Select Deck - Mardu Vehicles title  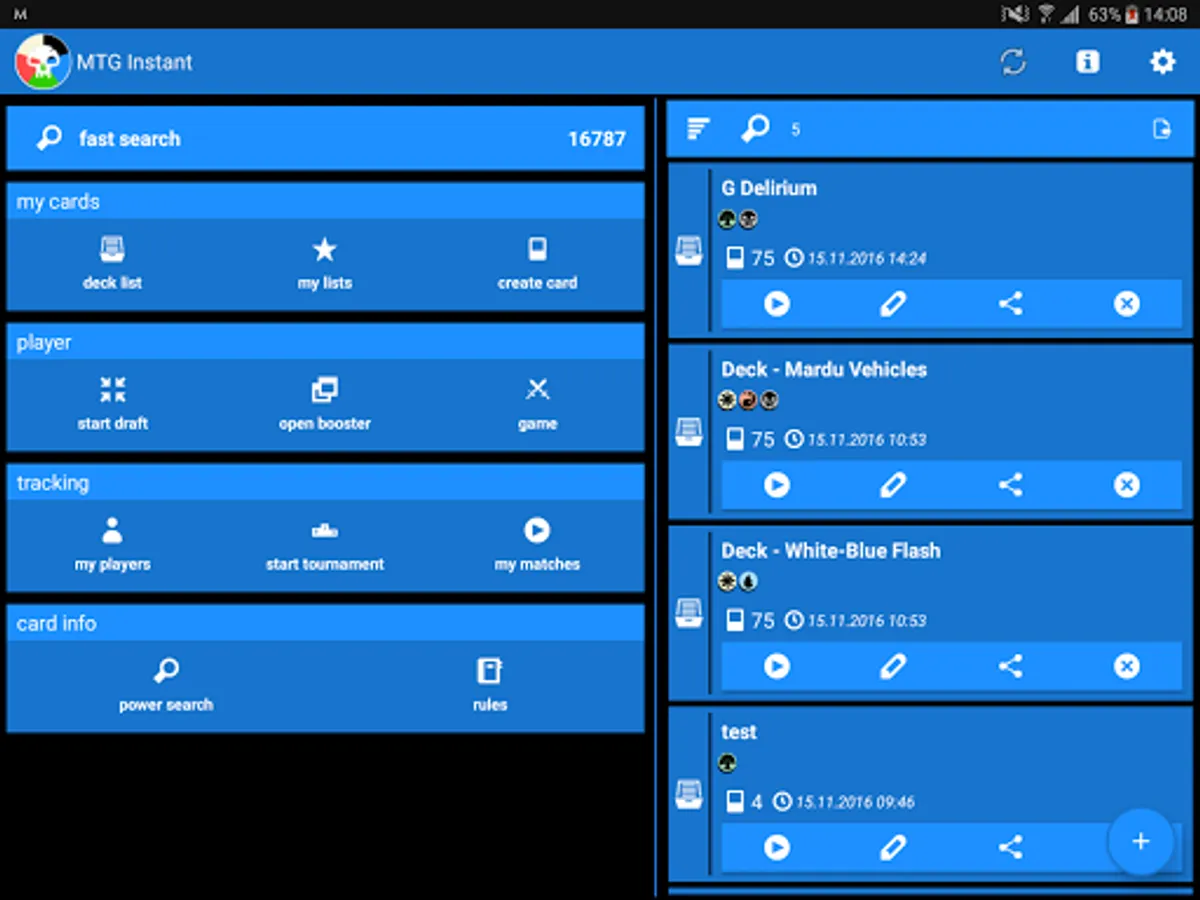[x=824, y=370]
